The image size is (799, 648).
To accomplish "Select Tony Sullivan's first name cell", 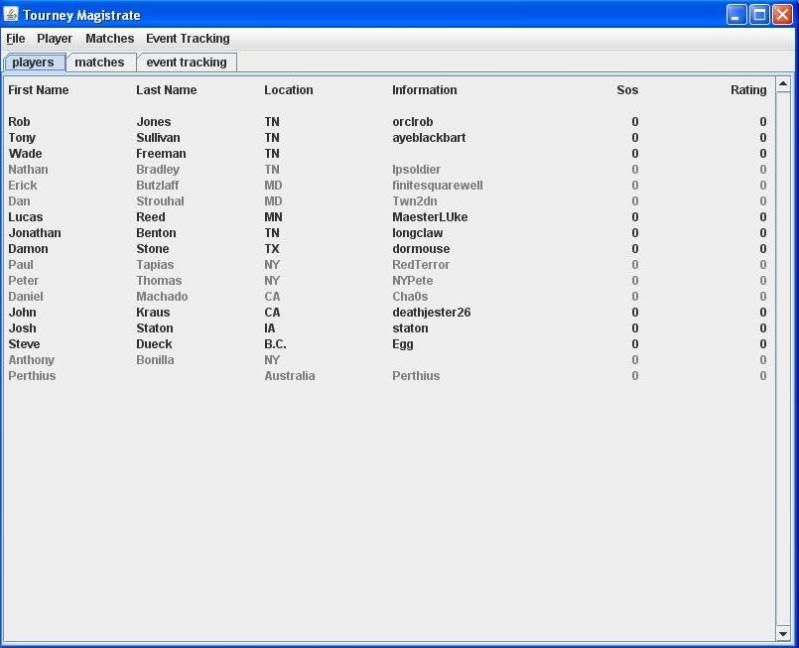I will click(22, 138).
